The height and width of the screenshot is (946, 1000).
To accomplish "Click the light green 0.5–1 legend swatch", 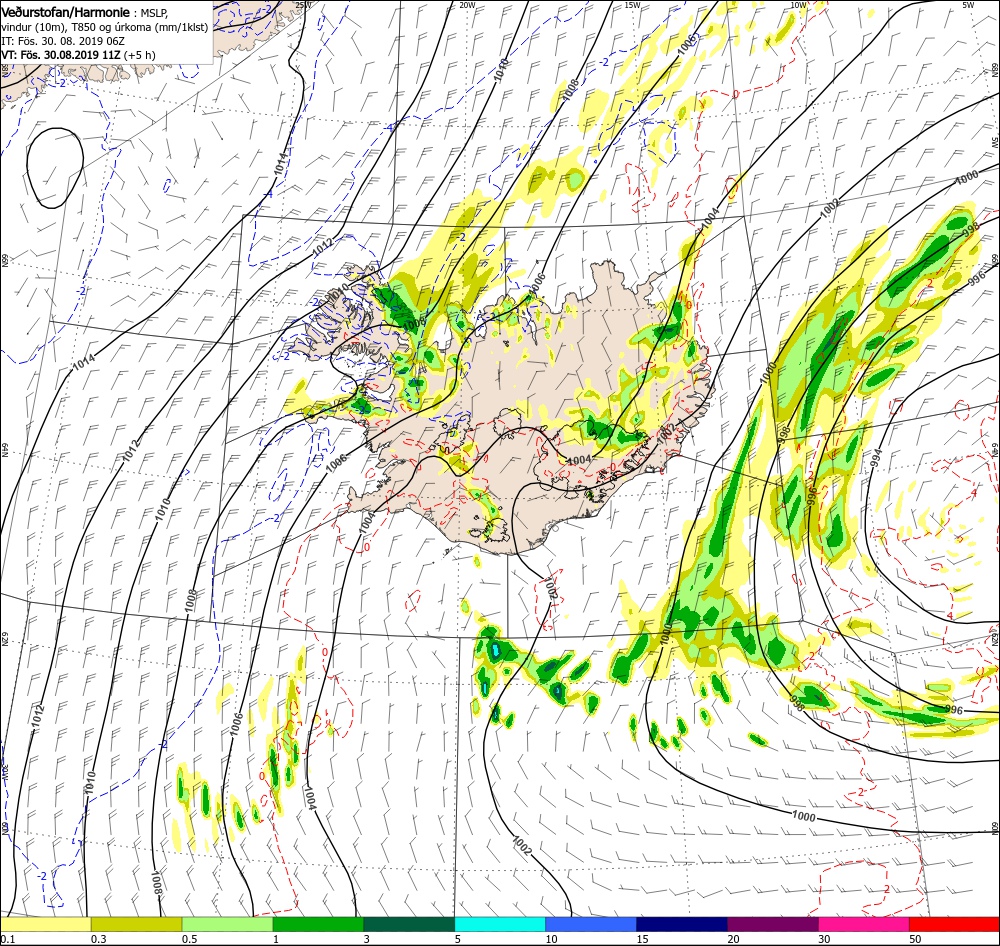I will point(227,924).
